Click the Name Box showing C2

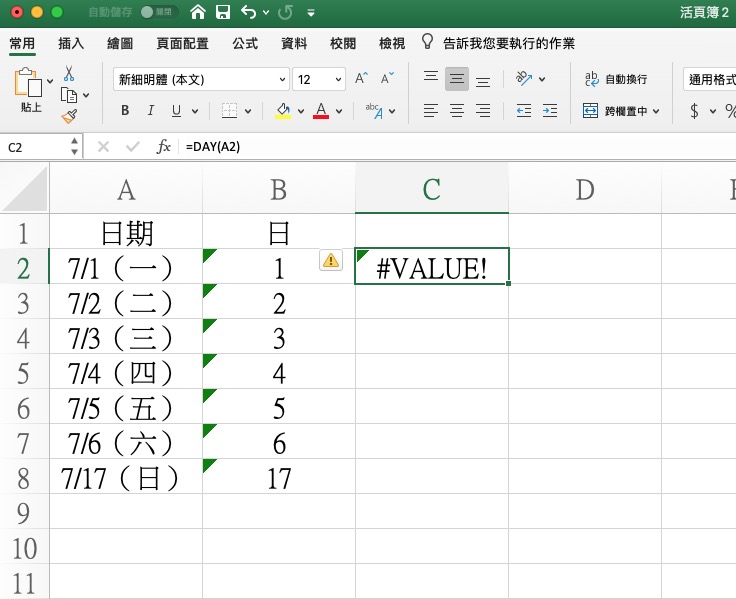[36, 147]
